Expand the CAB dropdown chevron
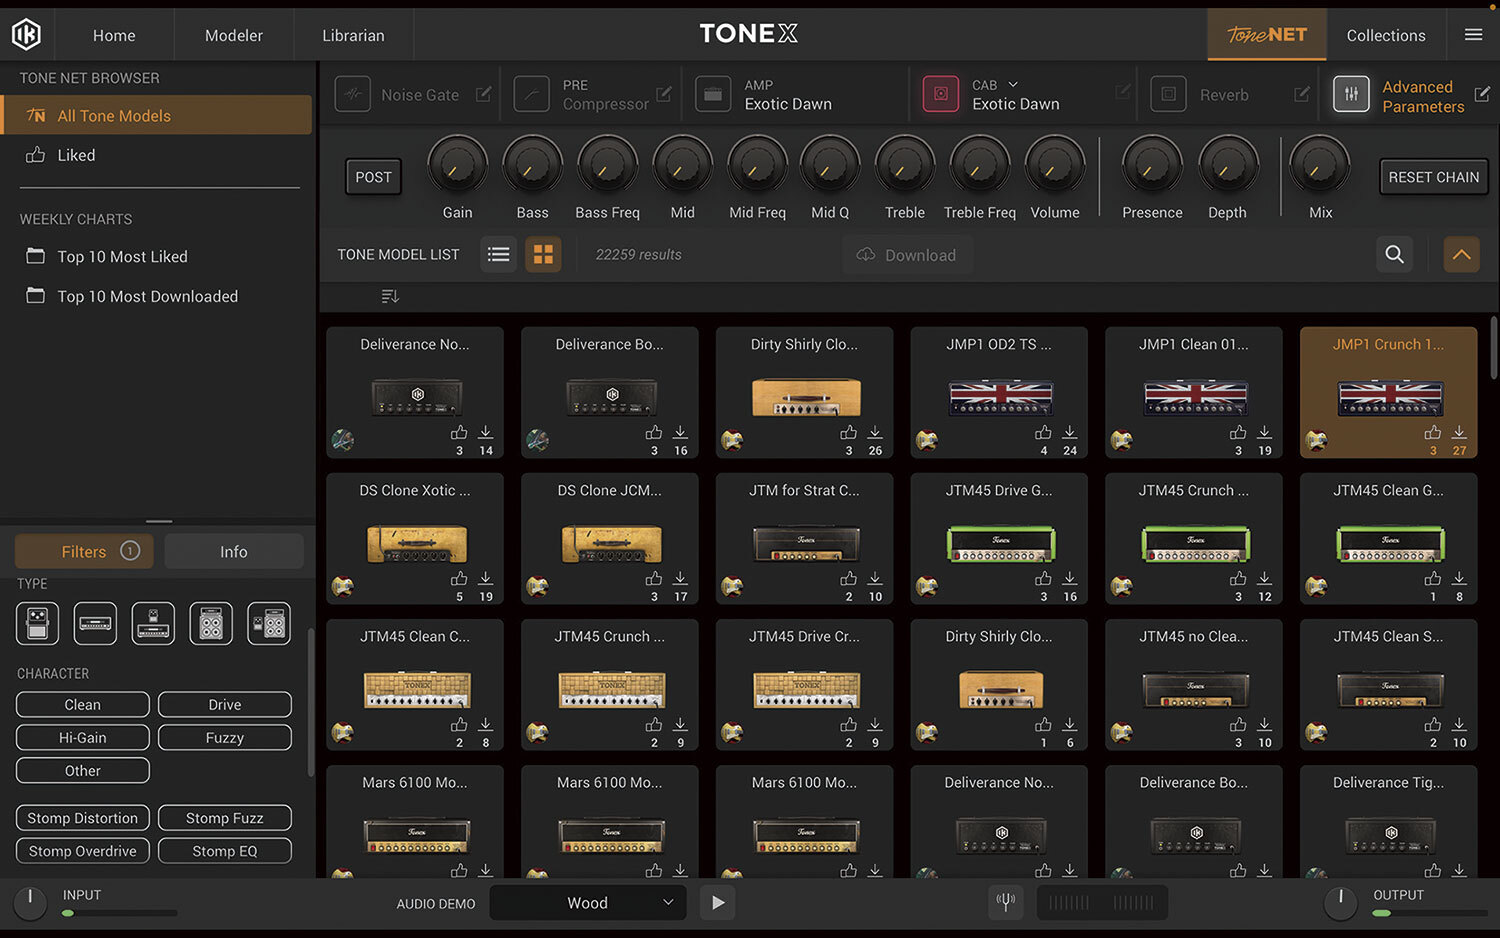Image resolution: width=1500 pixels, height=938 pixels. 1013,85
